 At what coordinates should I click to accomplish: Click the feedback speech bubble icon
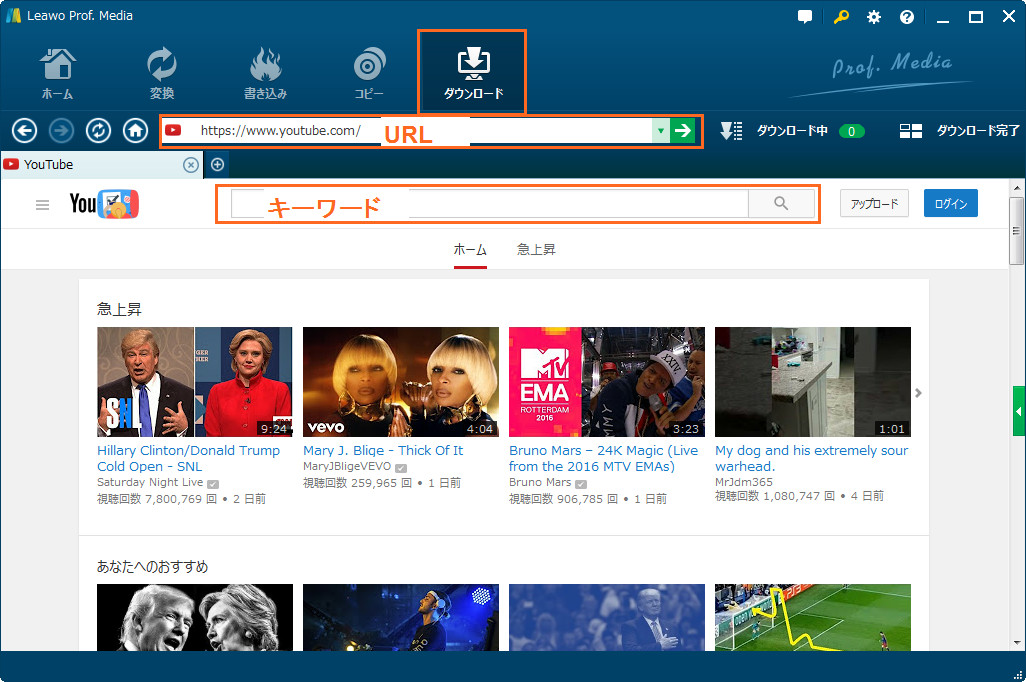tap(805, 17)
